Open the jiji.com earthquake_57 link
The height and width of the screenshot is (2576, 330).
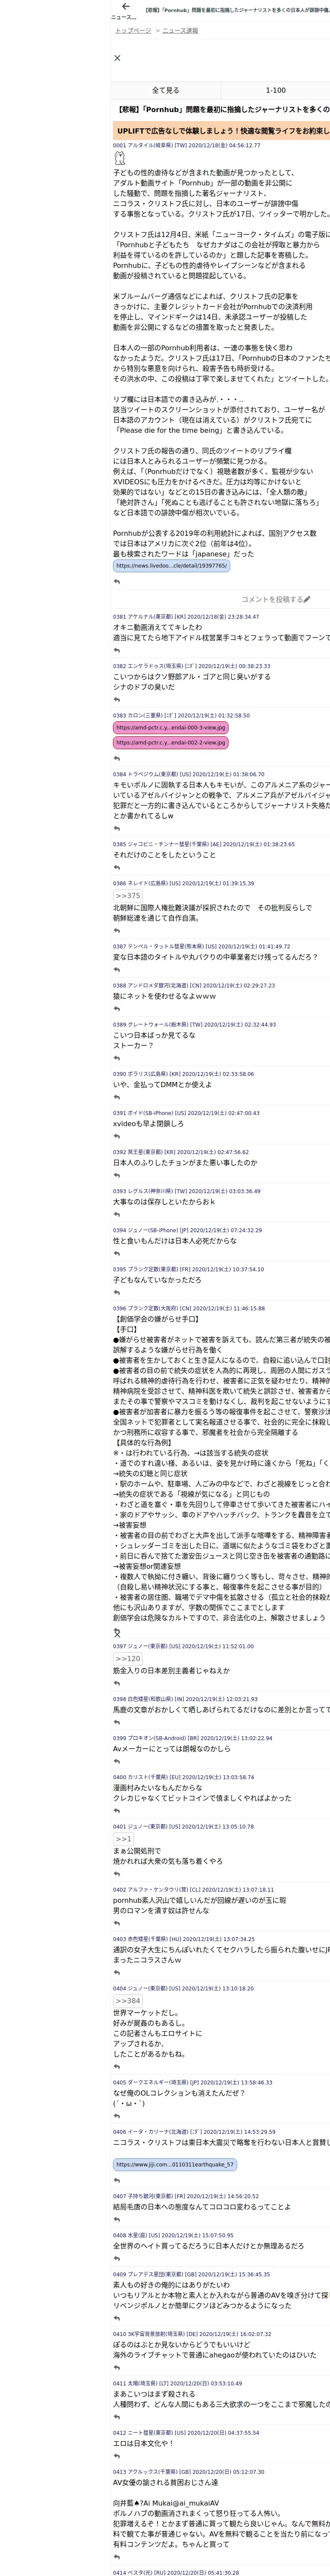(175, 2165)
